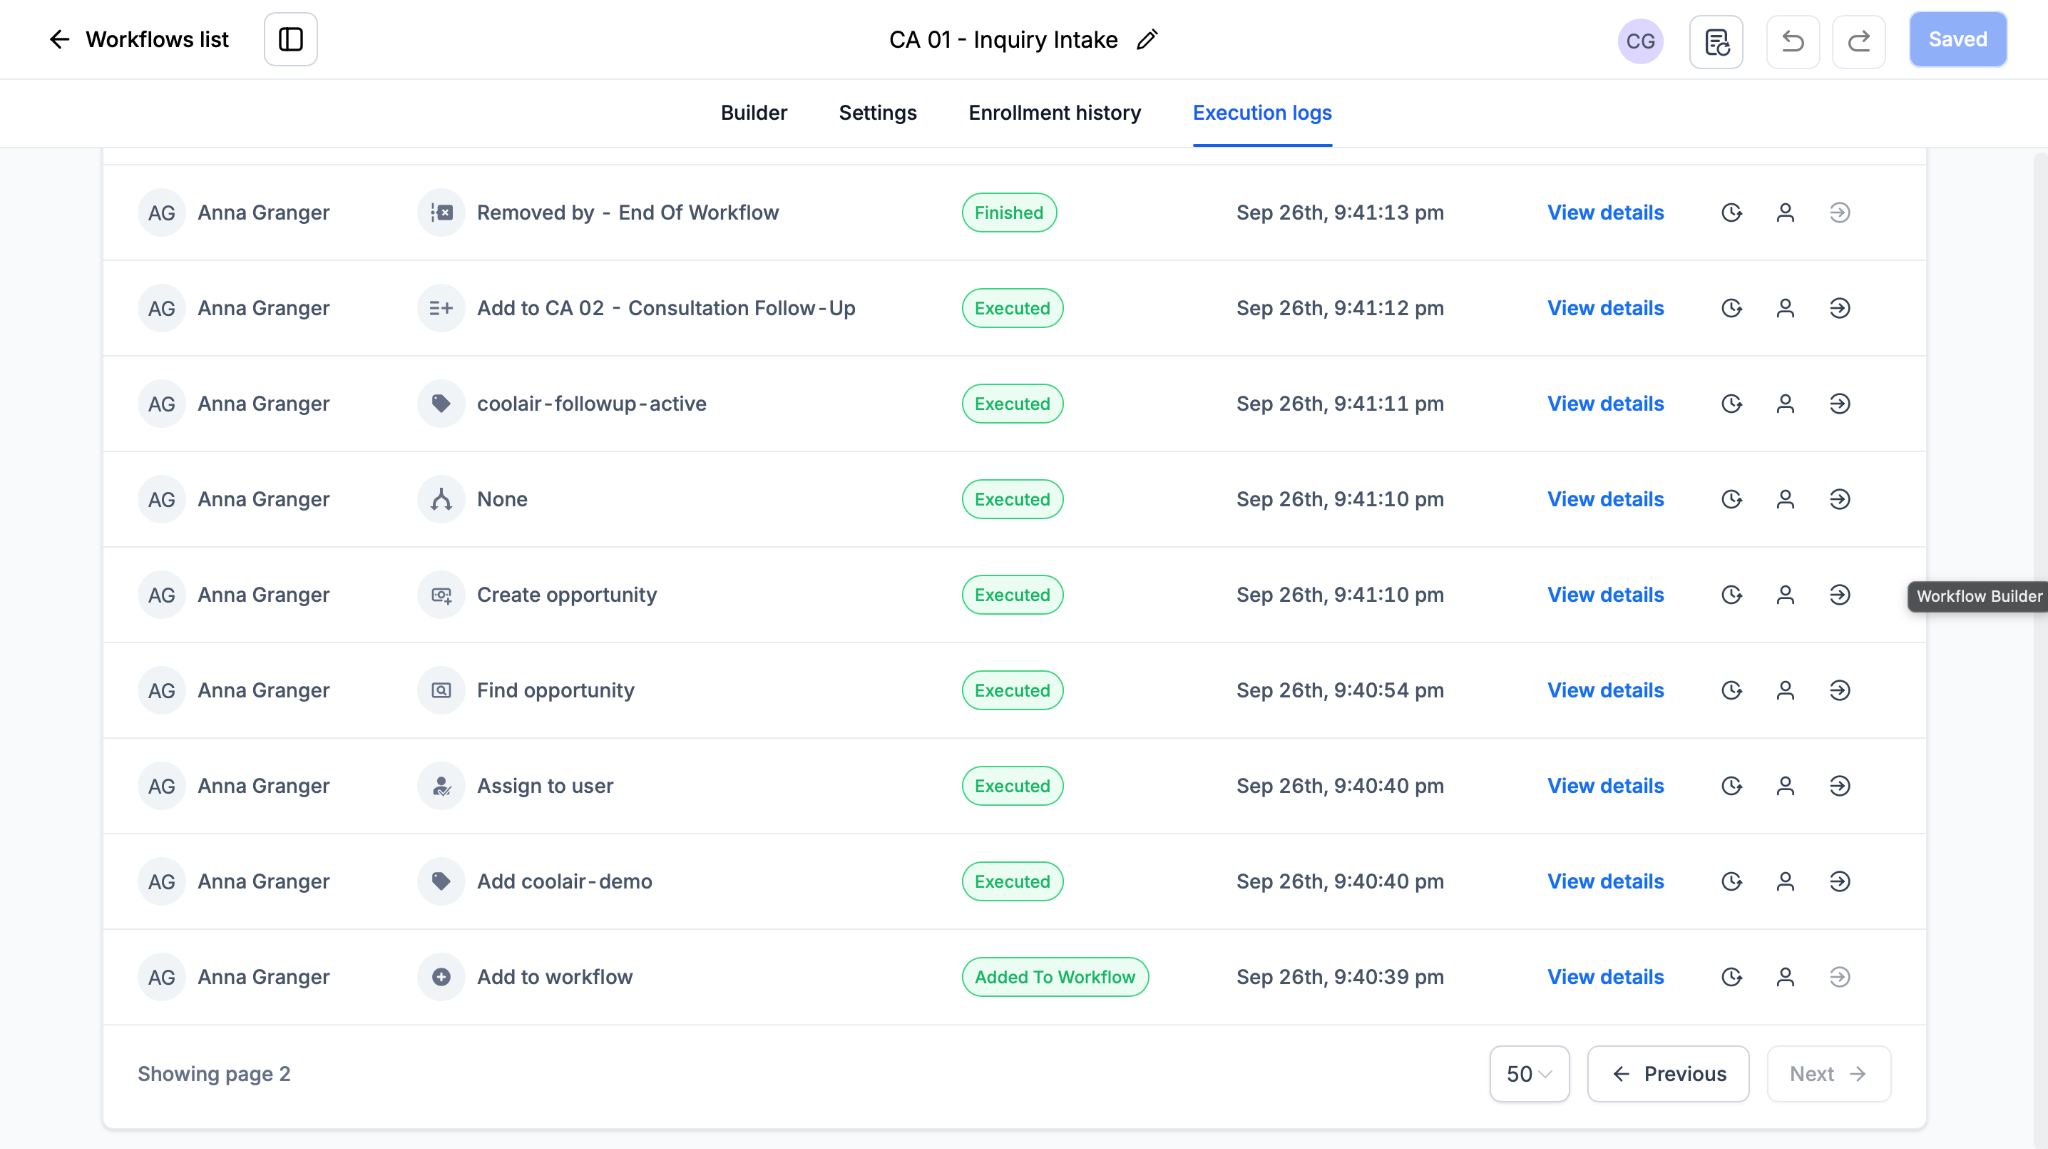The width and height of the screenshot is (2048, 1149).
Task: Click the 'Sep 26th, 9:40:54 pm' timestamp
Action: [1340, 690]
